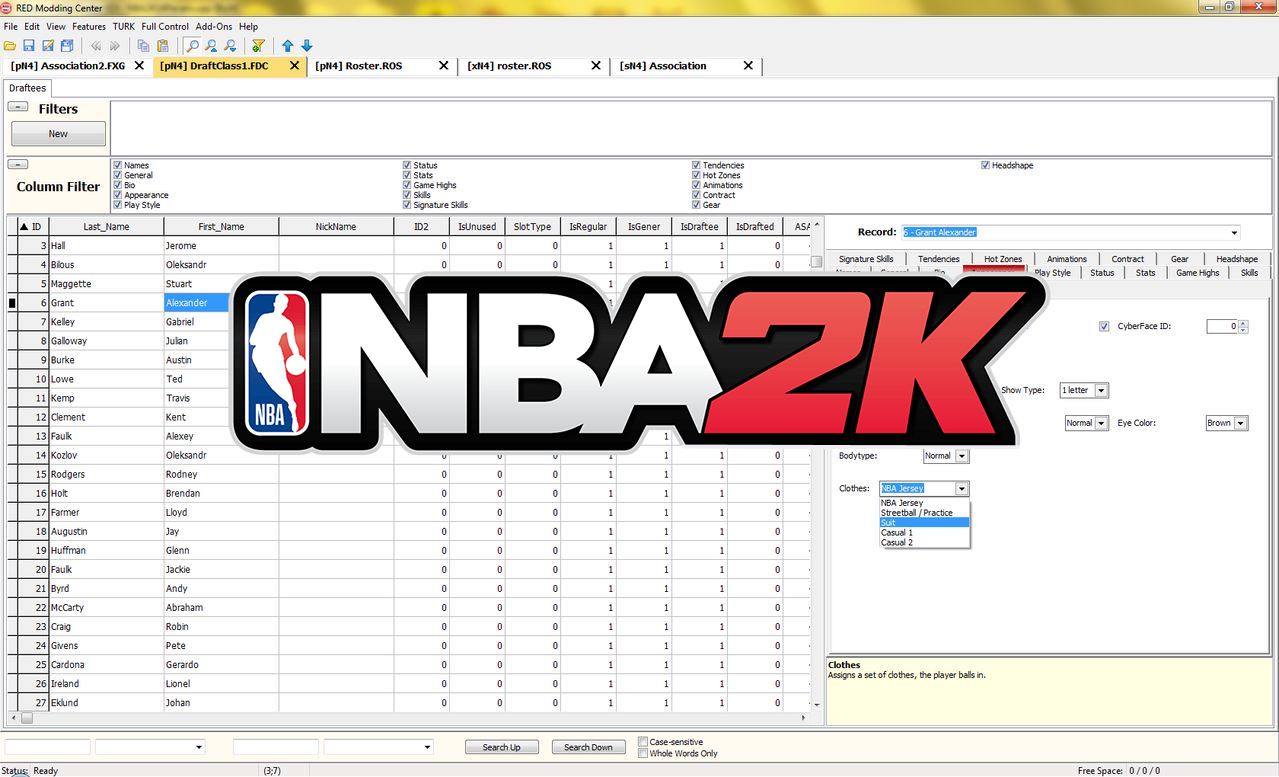Image resolution: width=1279 pixels, height=777 pixels.
Task: Sort by the IsDraftee column header
Action: coord(699,227)
